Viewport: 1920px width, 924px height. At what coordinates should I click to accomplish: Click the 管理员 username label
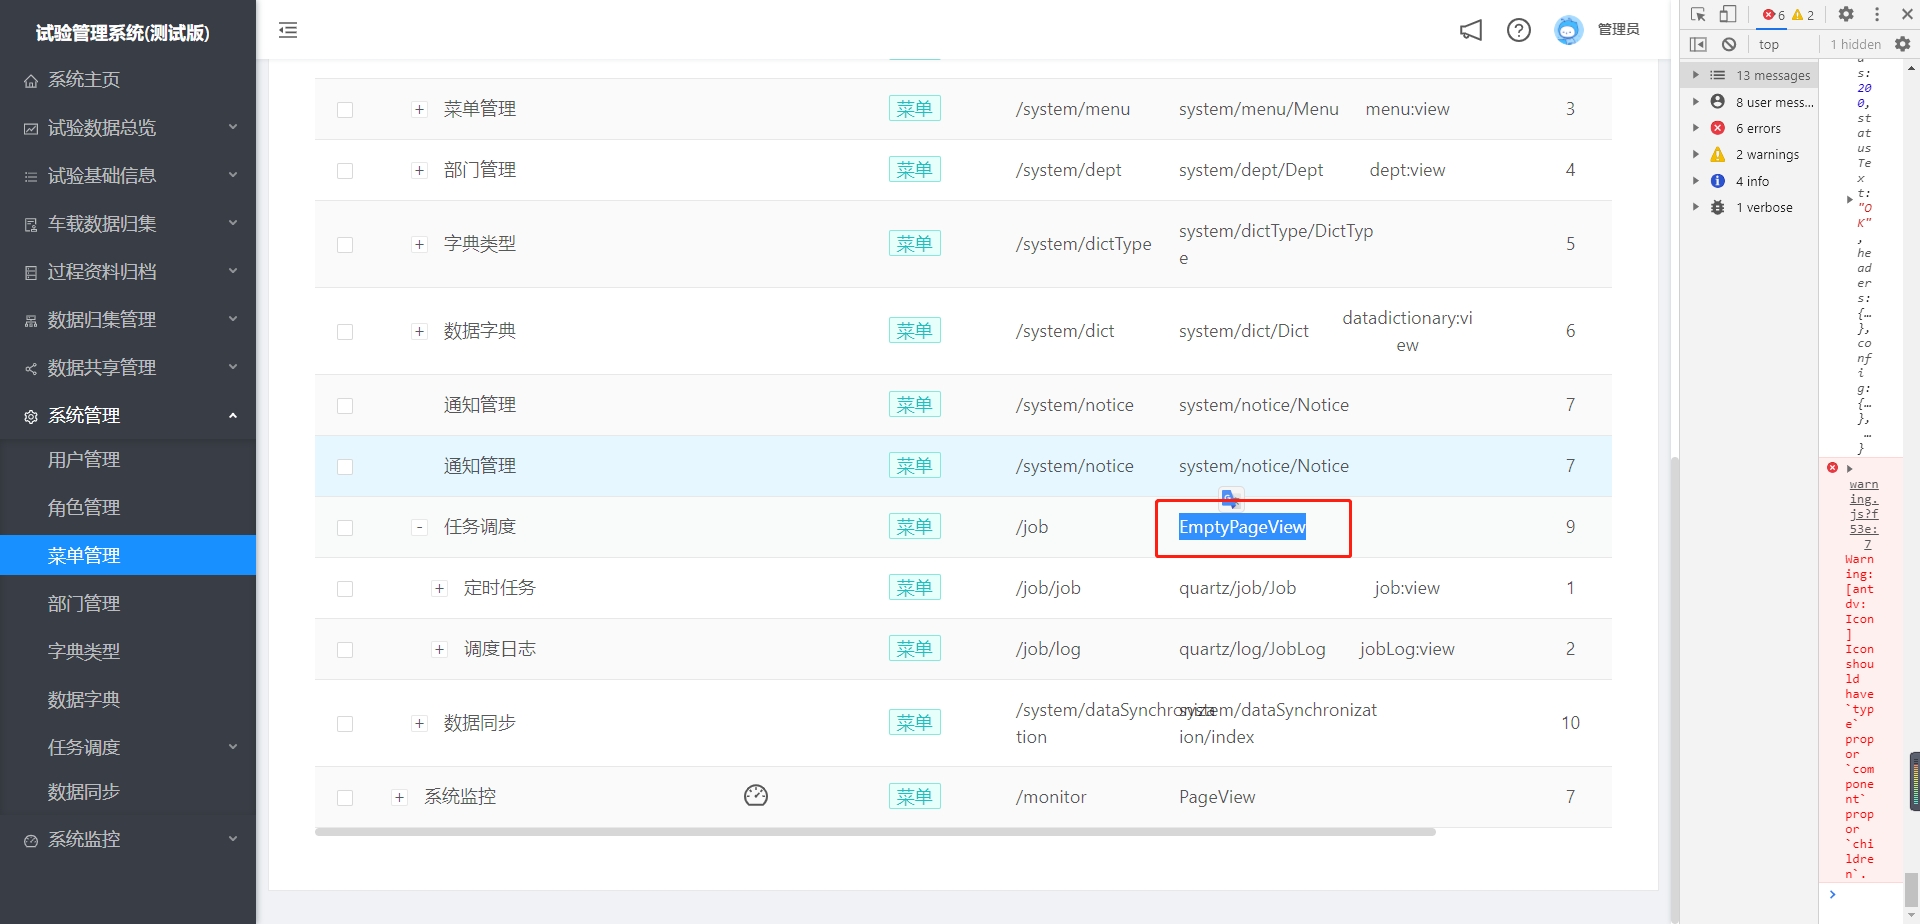(x=1618, y=30)
